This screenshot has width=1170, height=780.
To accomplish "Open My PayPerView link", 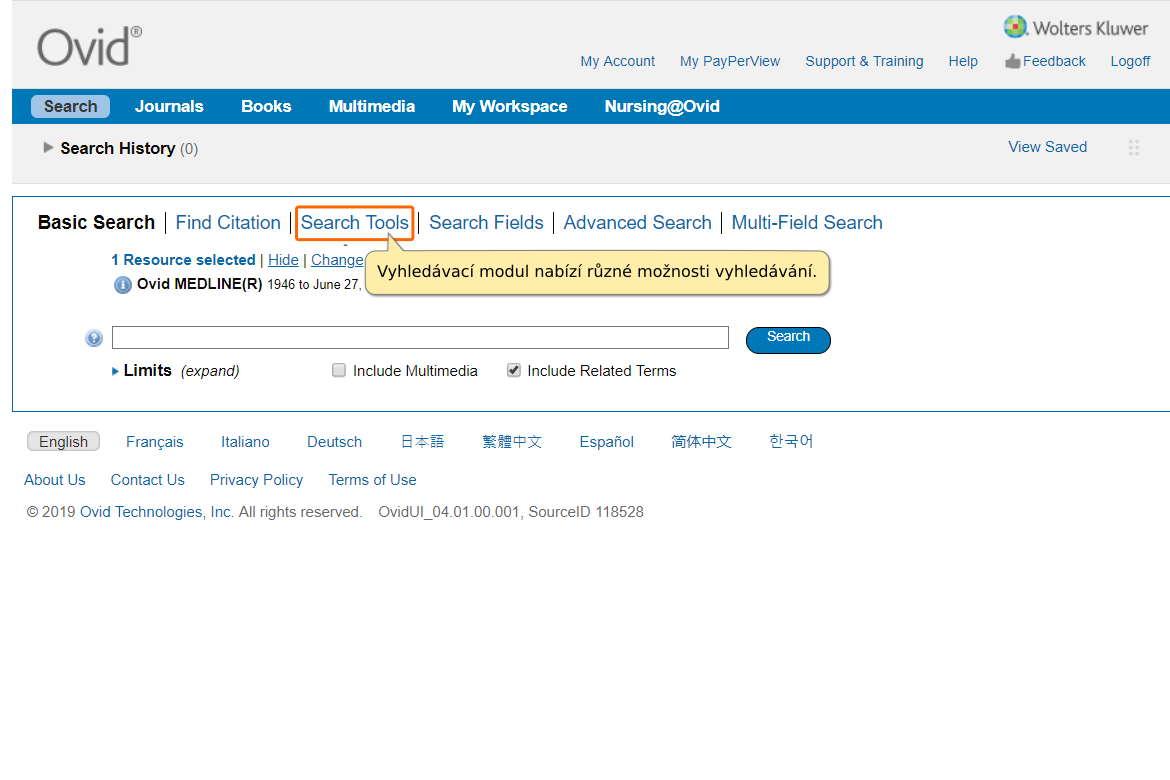I will click(x=730, y=61).
